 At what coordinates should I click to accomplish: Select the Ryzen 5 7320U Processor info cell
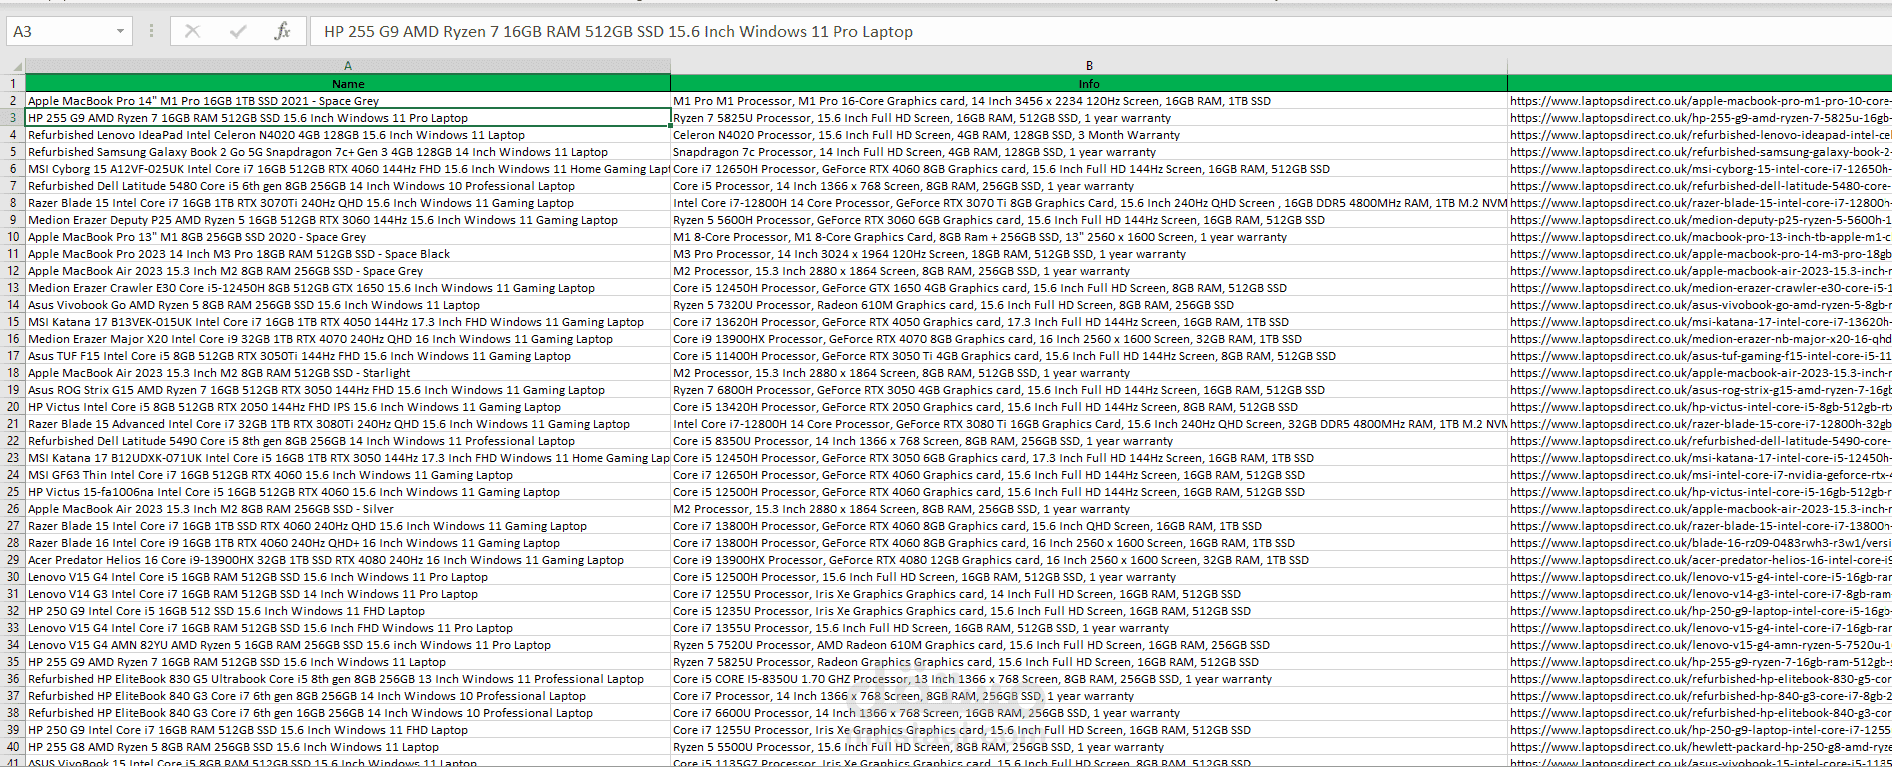coord(1089,305)
